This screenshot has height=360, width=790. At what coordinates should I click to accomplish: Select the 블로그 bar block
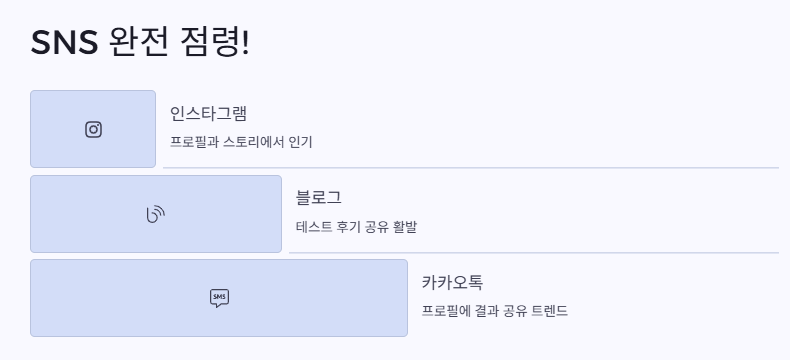[156, 214]
